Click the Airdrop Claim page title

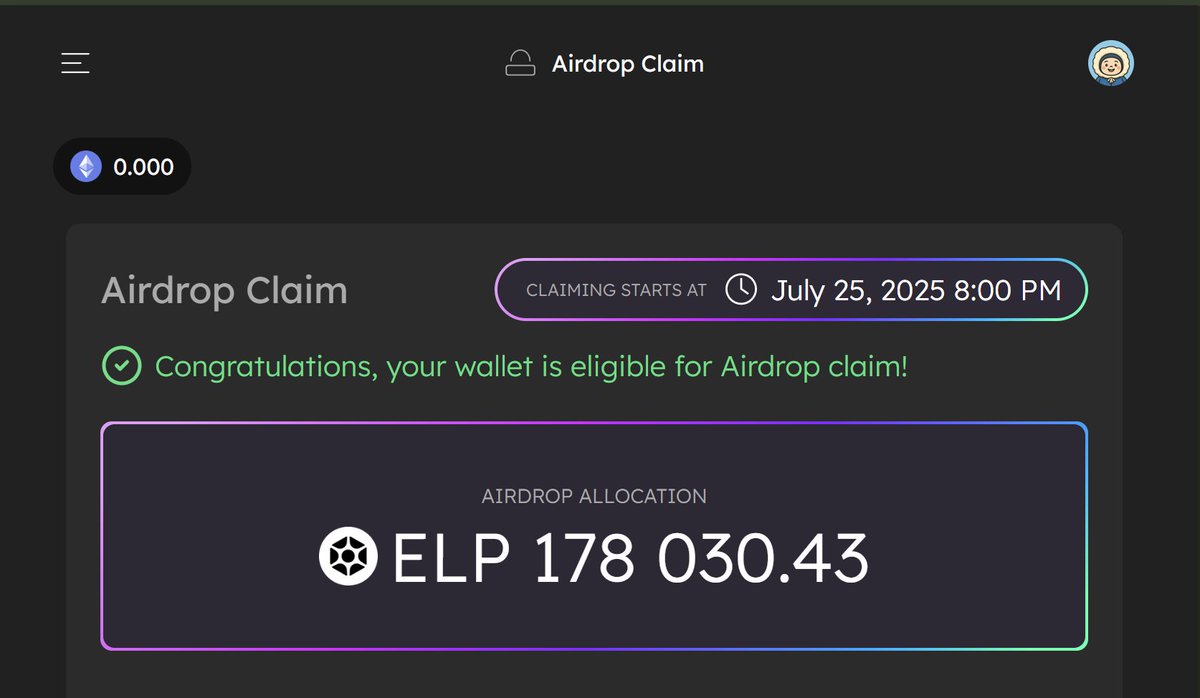(x=628, y=64)
